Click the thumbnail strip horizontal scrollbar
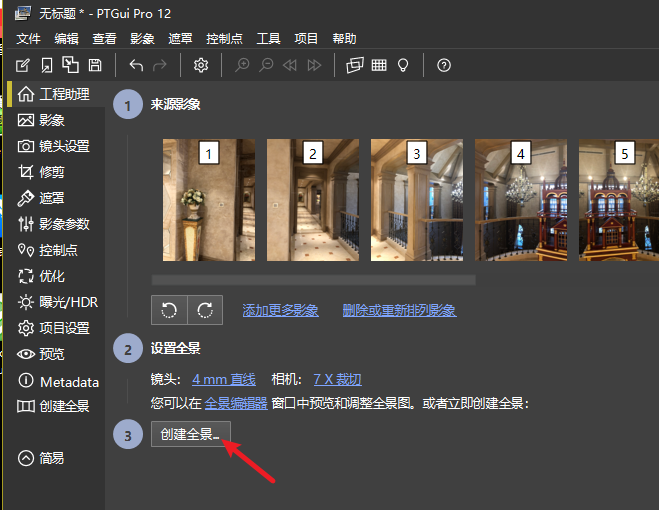 (x=314, y=280)
